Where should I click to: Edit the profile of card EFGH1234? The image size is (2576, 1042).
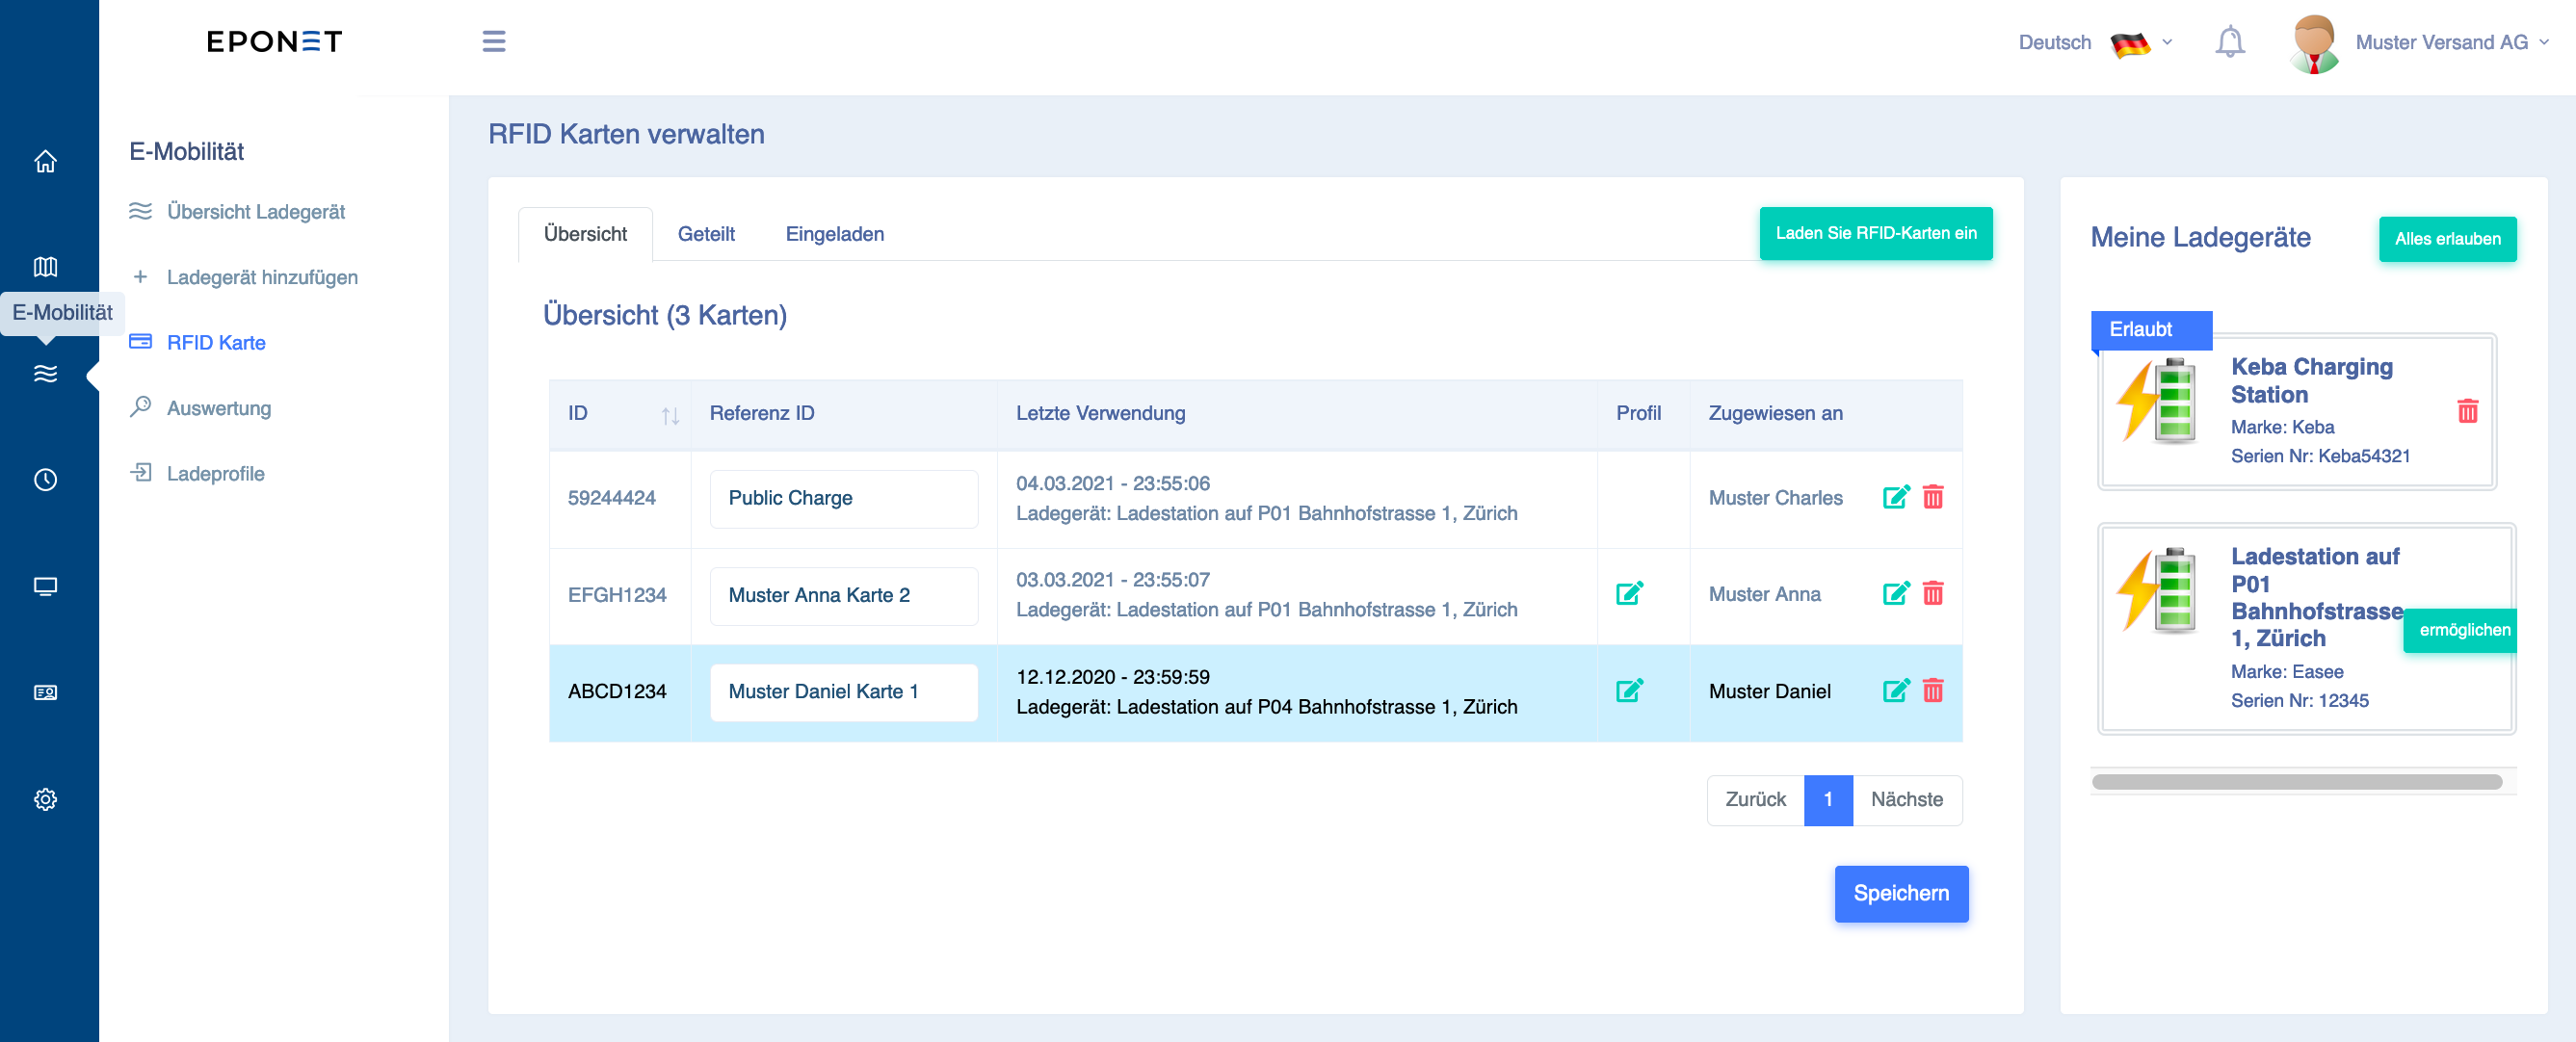click(x=1629, y=593)
